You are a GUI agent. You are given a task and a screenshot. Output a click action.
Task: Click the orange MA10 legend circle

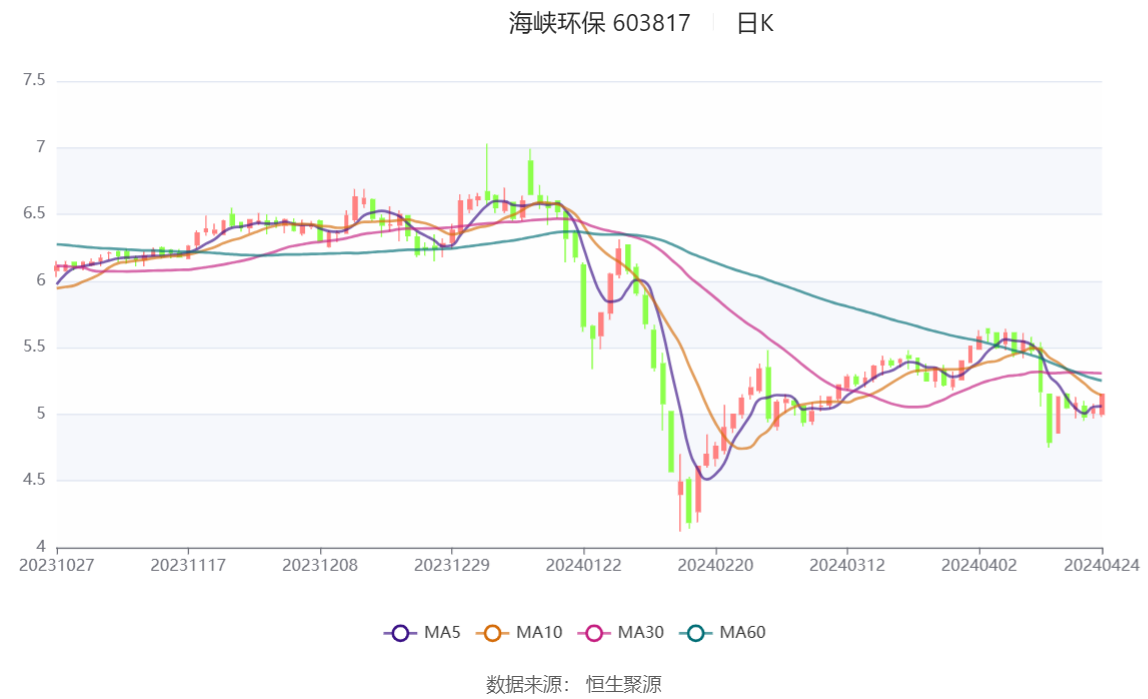click(493, 633)
